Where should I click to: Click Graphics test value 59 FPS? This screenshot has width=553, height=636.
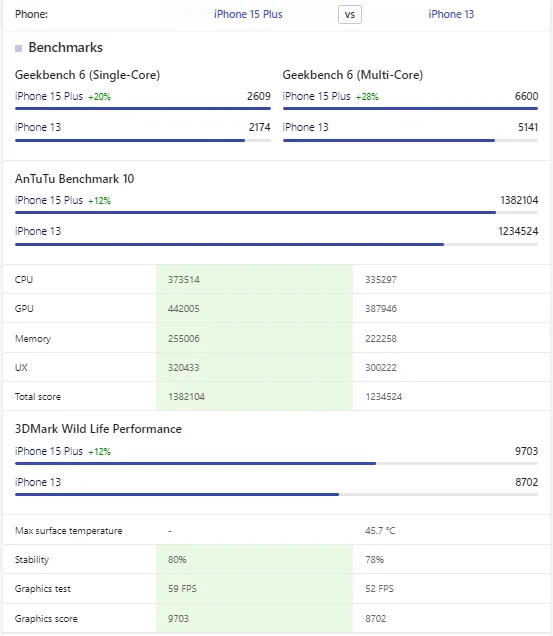182,589
